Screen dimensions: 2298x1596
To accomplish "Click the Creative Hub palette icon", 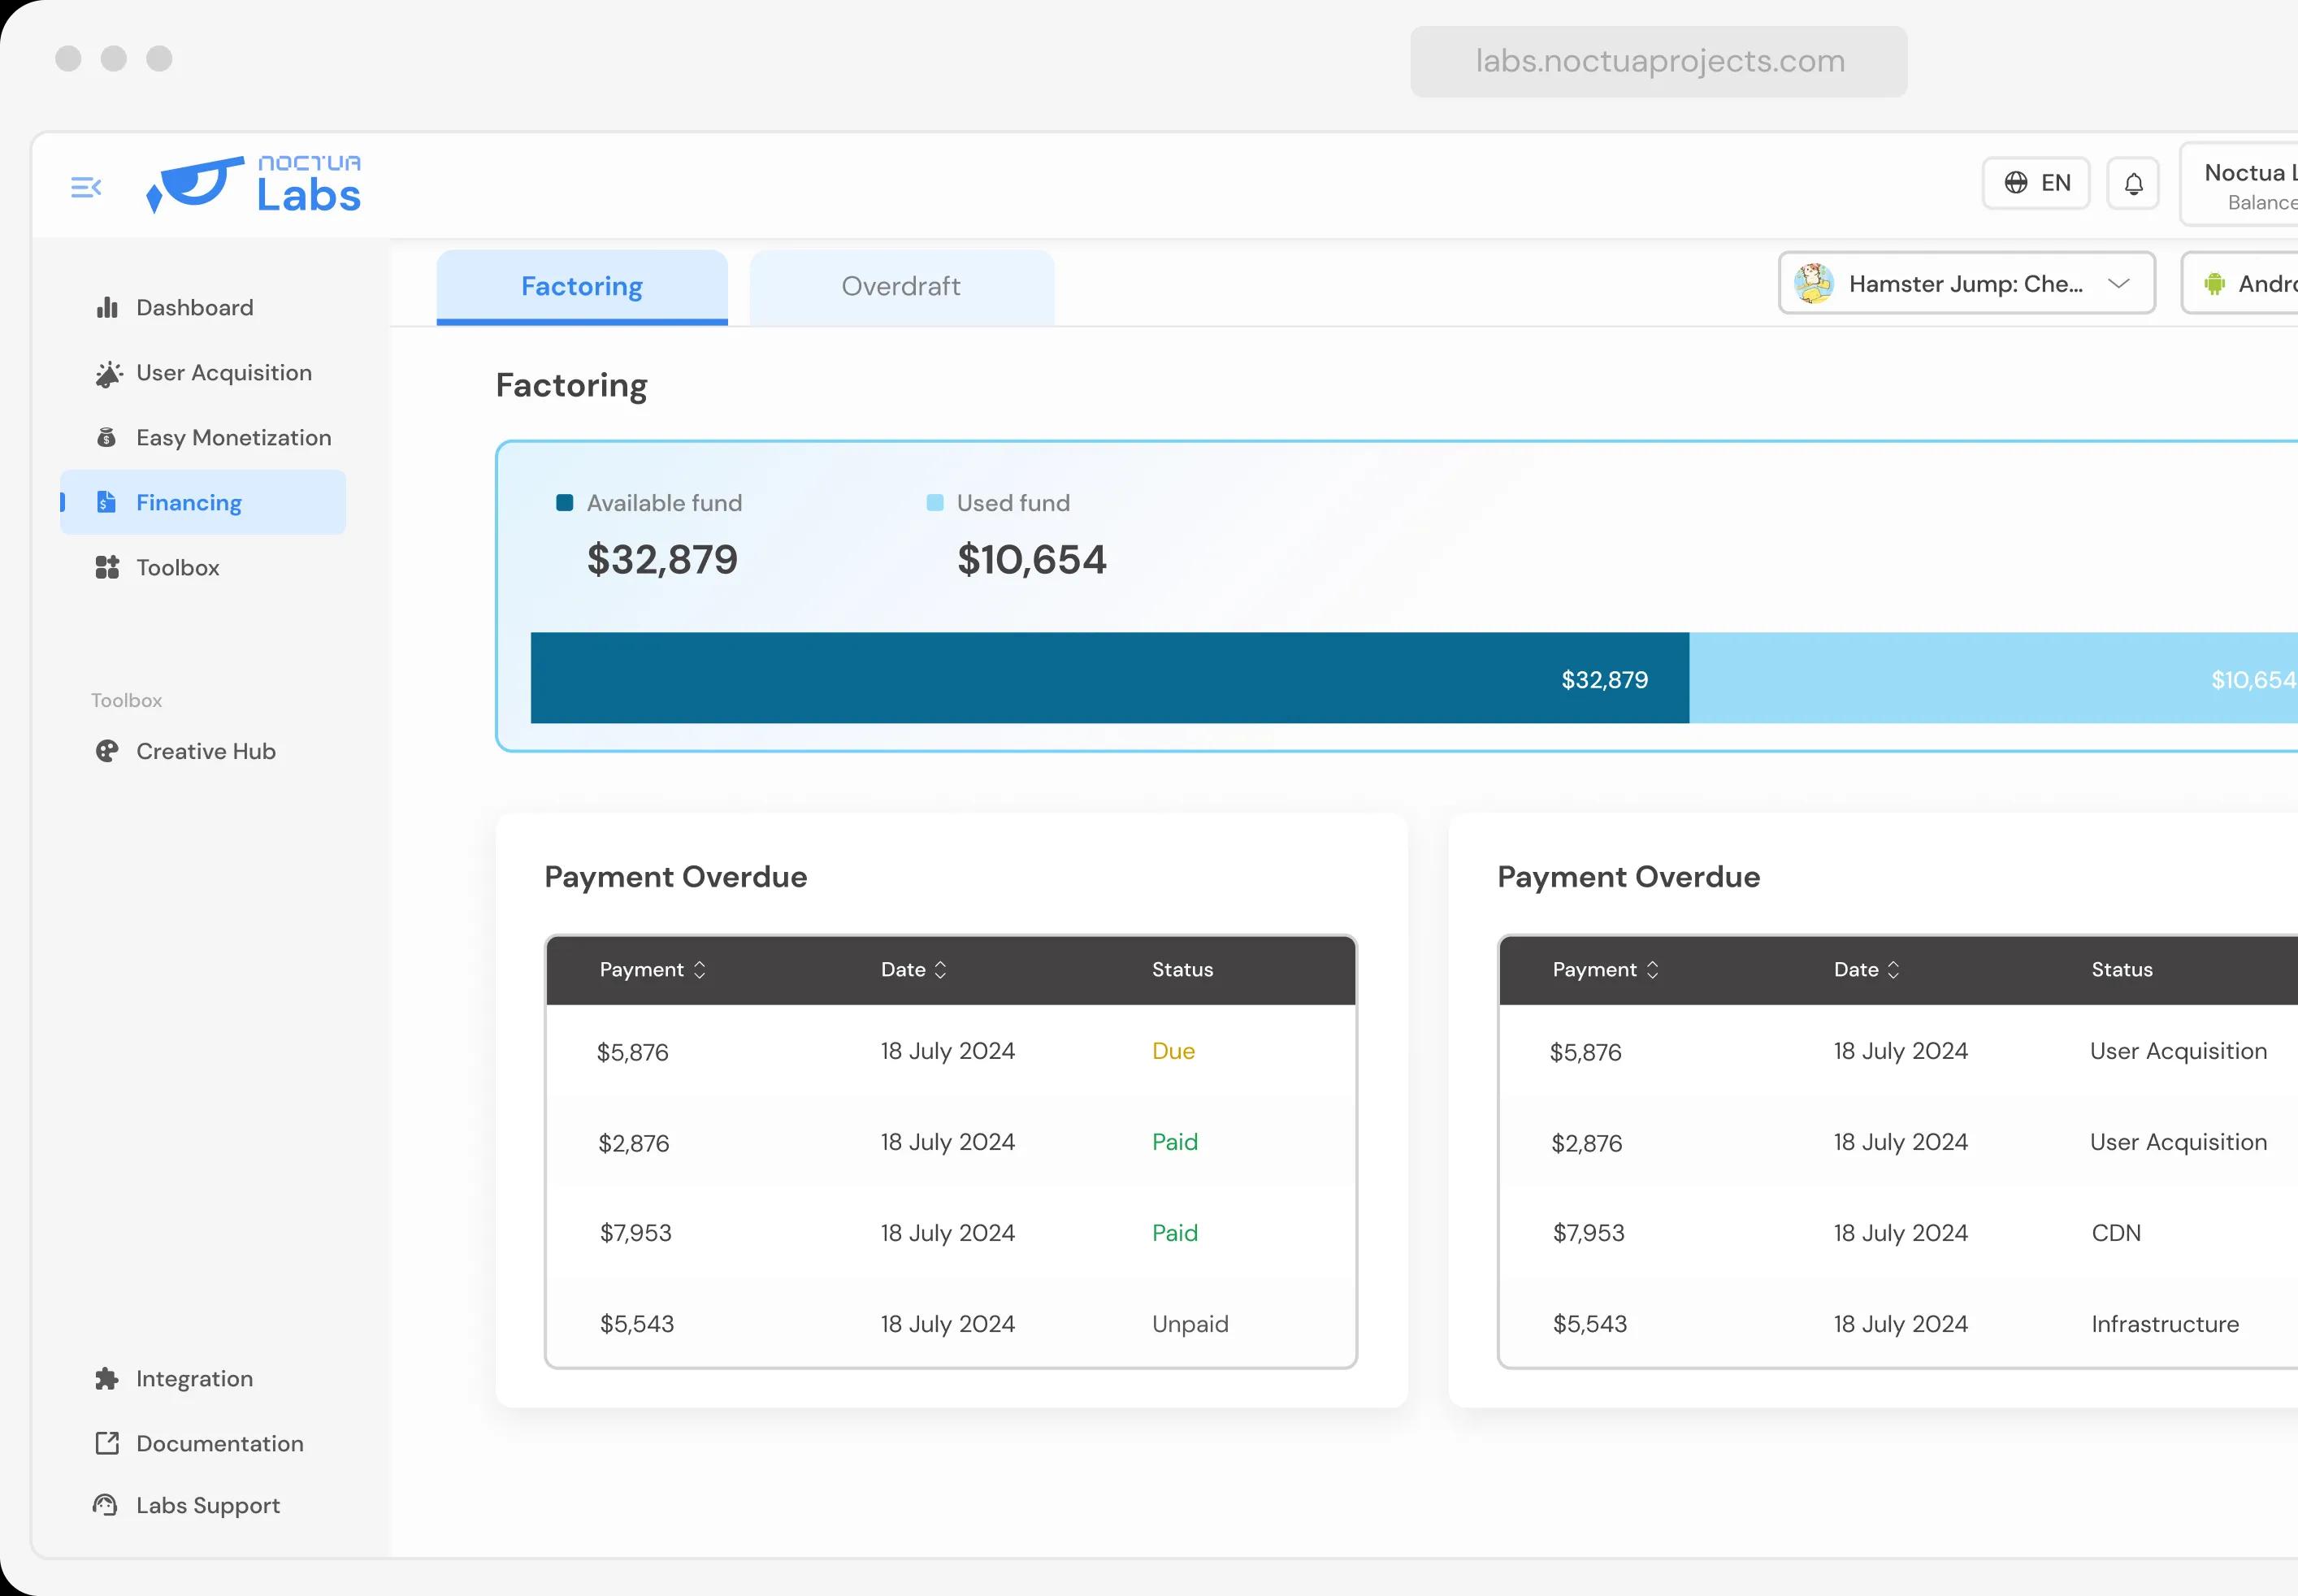I will click(x=107, y=751).
